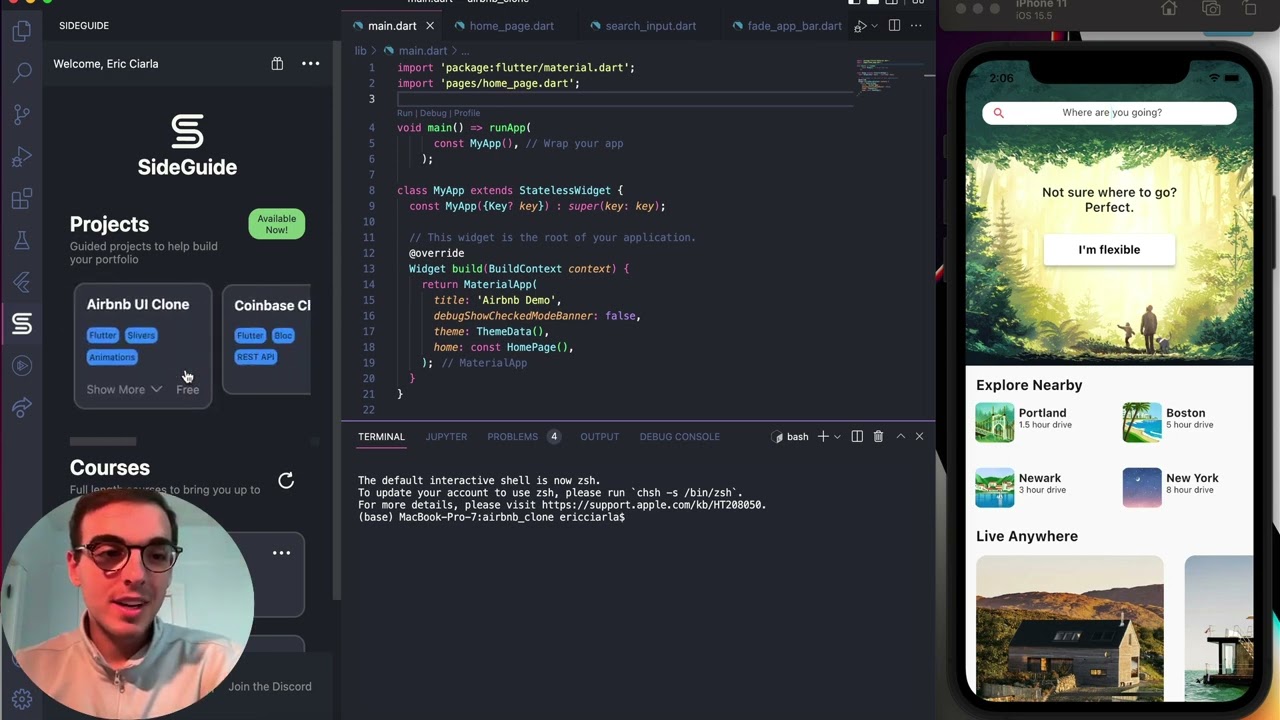1280x720 pixels.
Task: Open the course card three-dot menu
Action: click(x=281, y=553)
